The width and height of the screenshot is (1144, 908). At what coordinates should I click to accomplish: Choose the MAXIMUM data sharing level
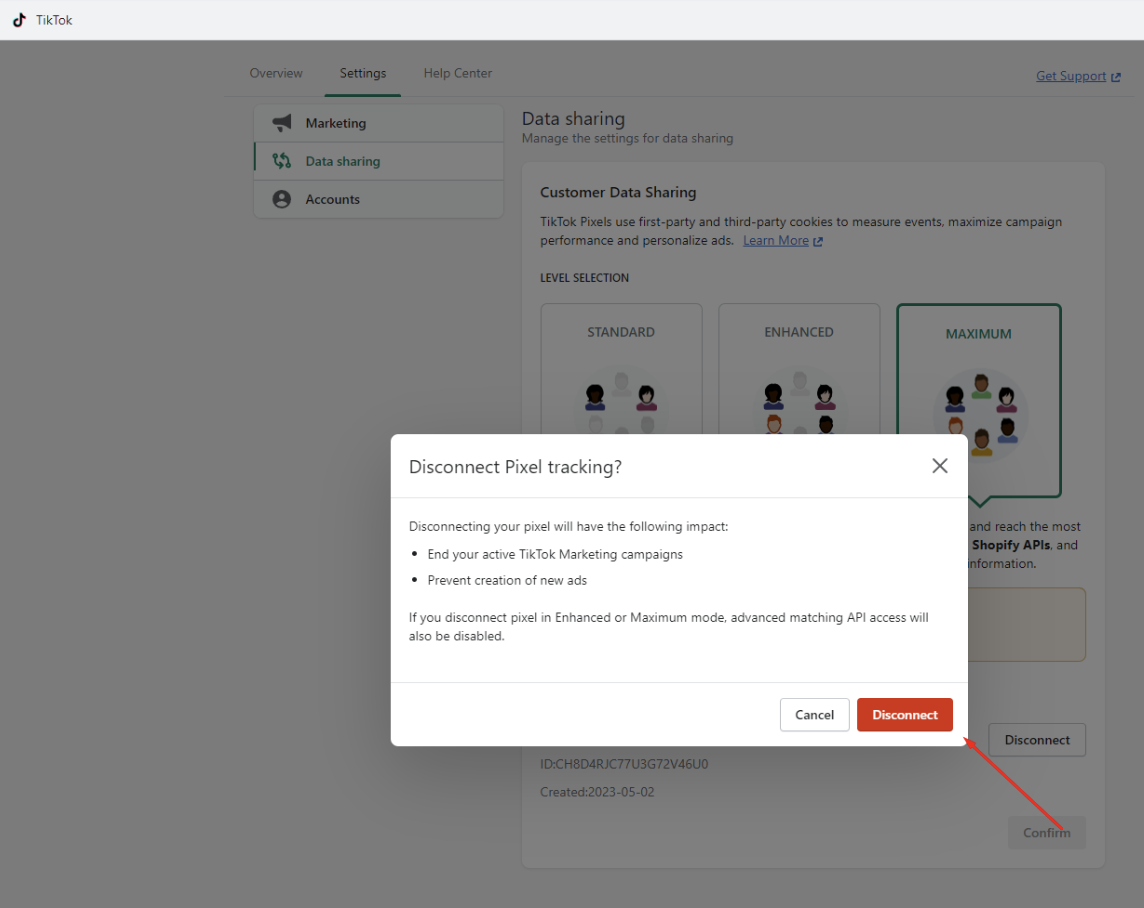[978, 400]
